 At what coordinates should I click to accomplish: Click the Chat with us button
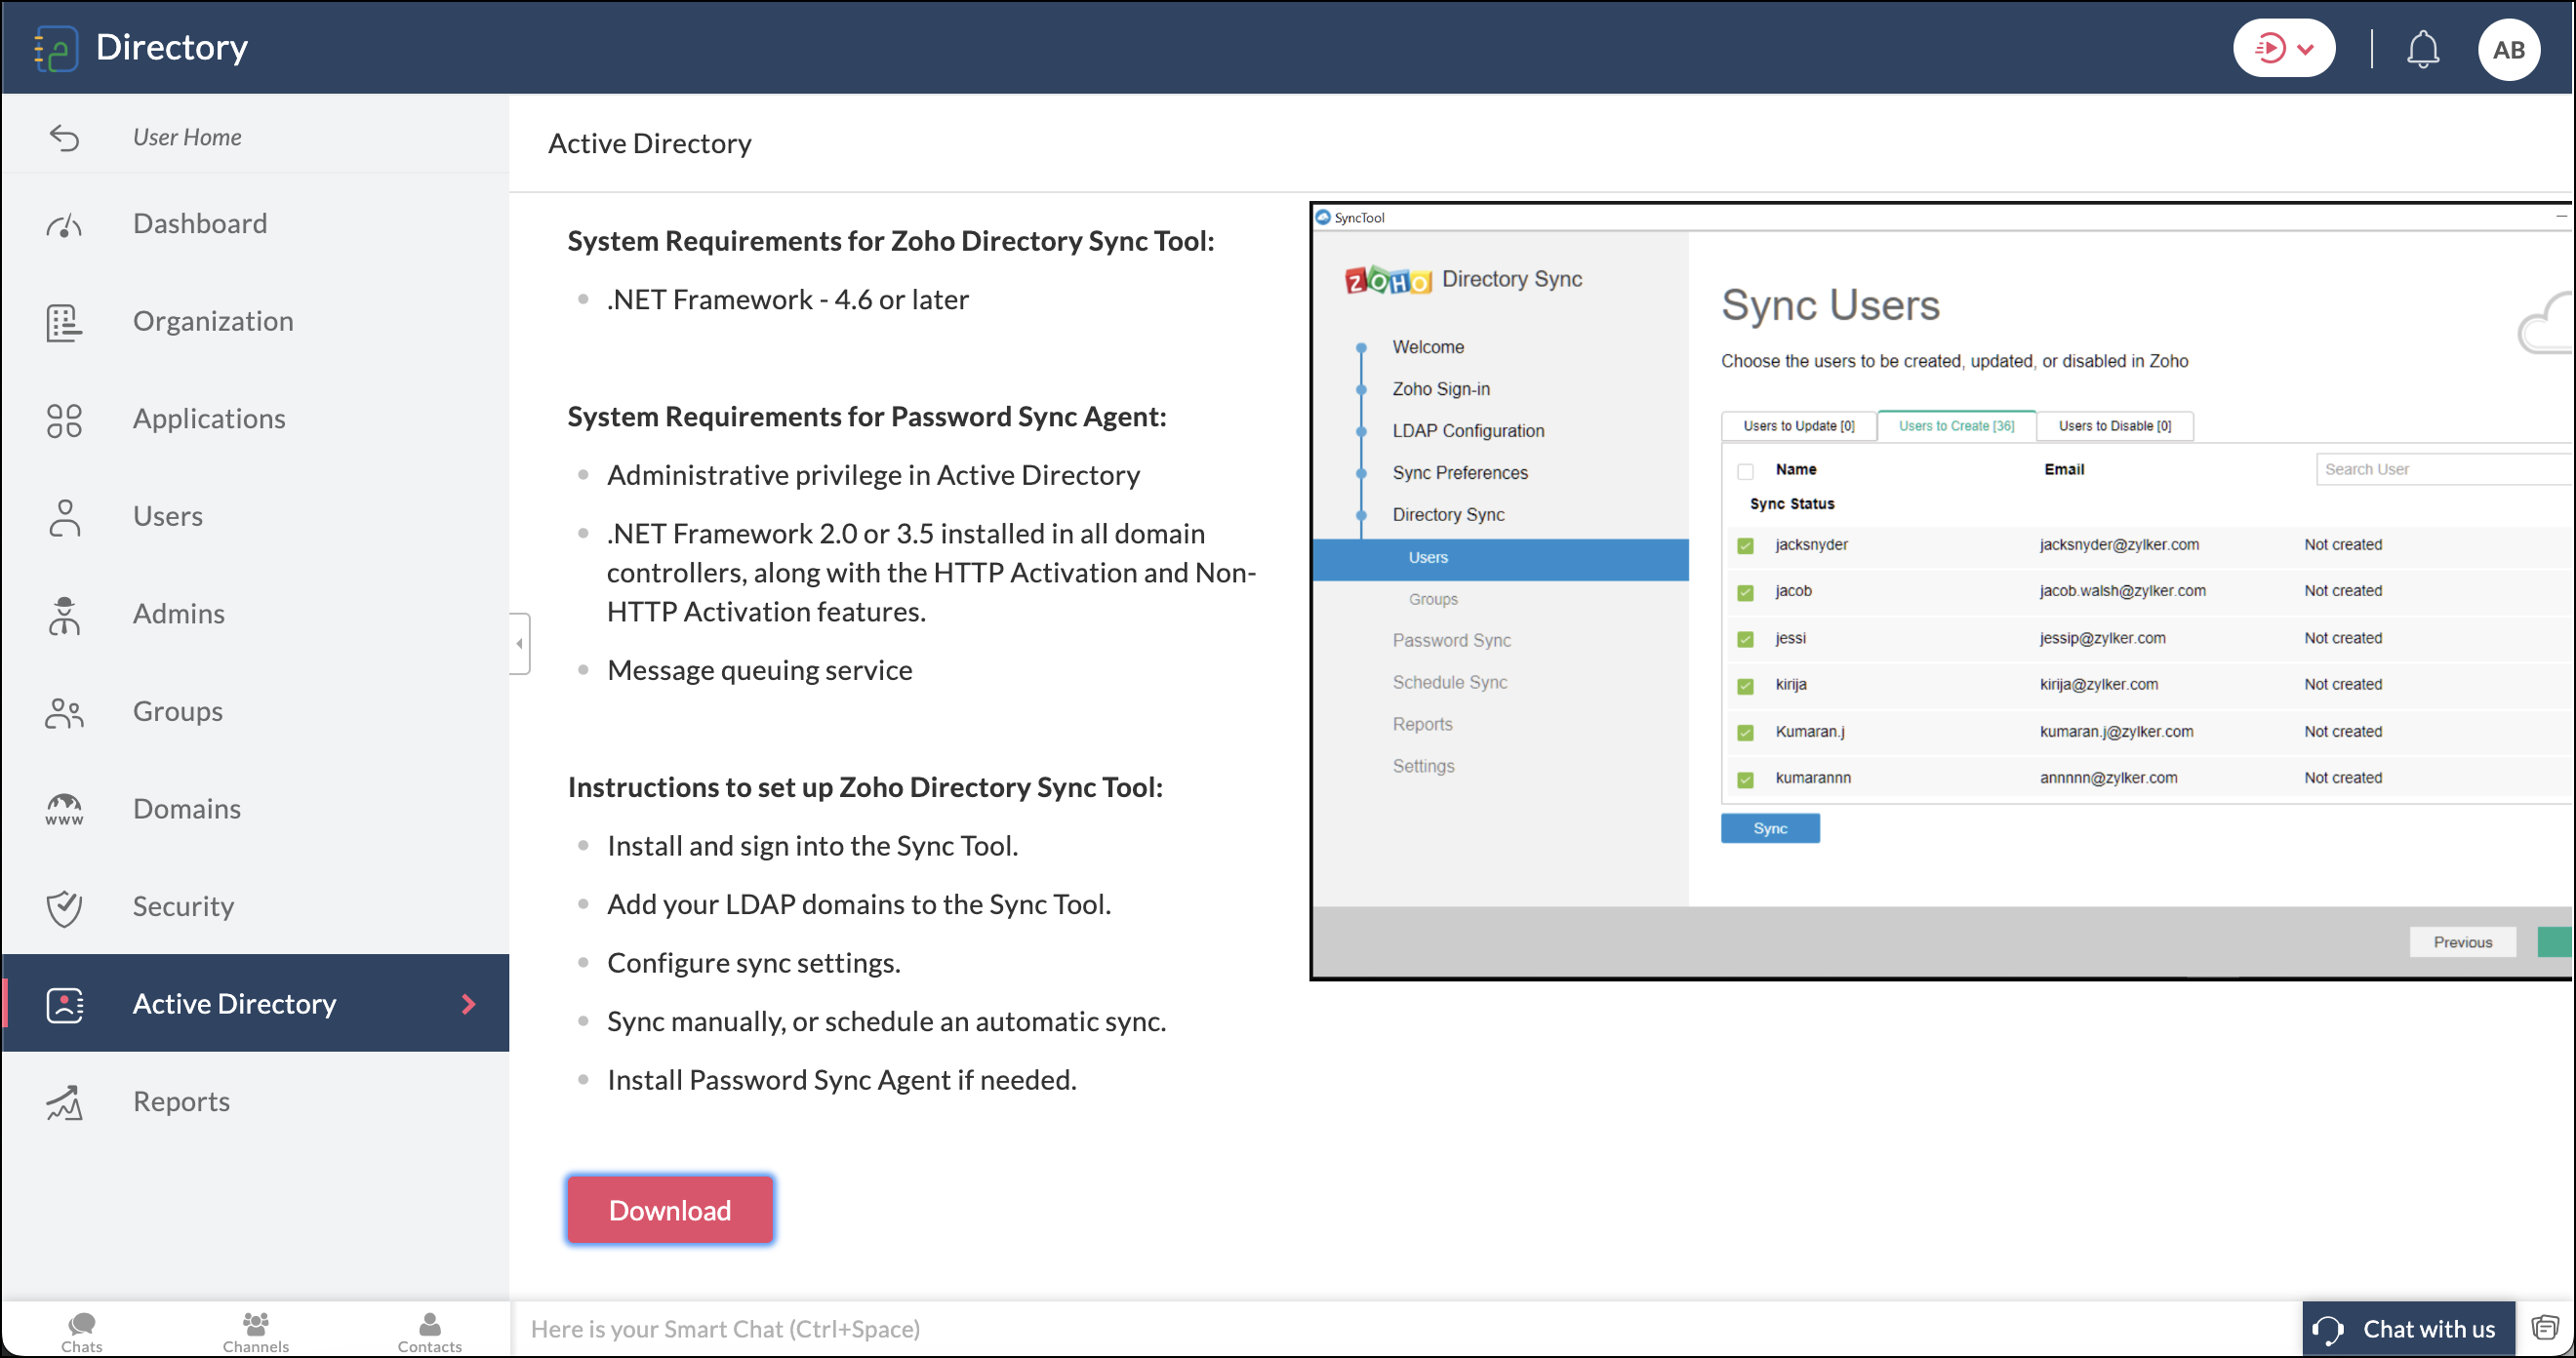(2408, 1329)
